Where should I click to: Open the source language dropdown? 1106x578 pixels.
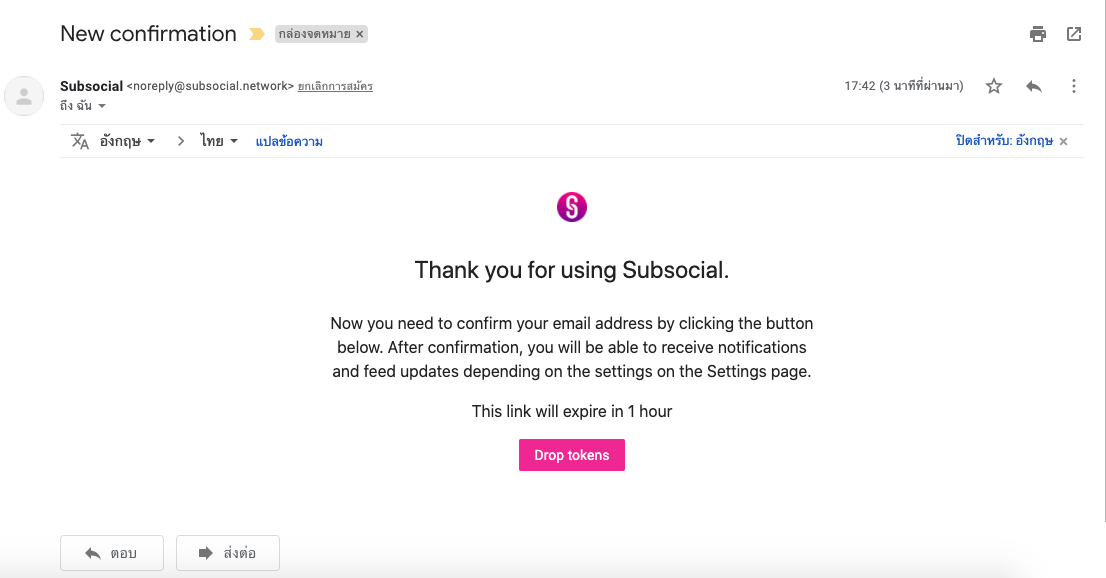pyautogui.click(x=127, y=141)
